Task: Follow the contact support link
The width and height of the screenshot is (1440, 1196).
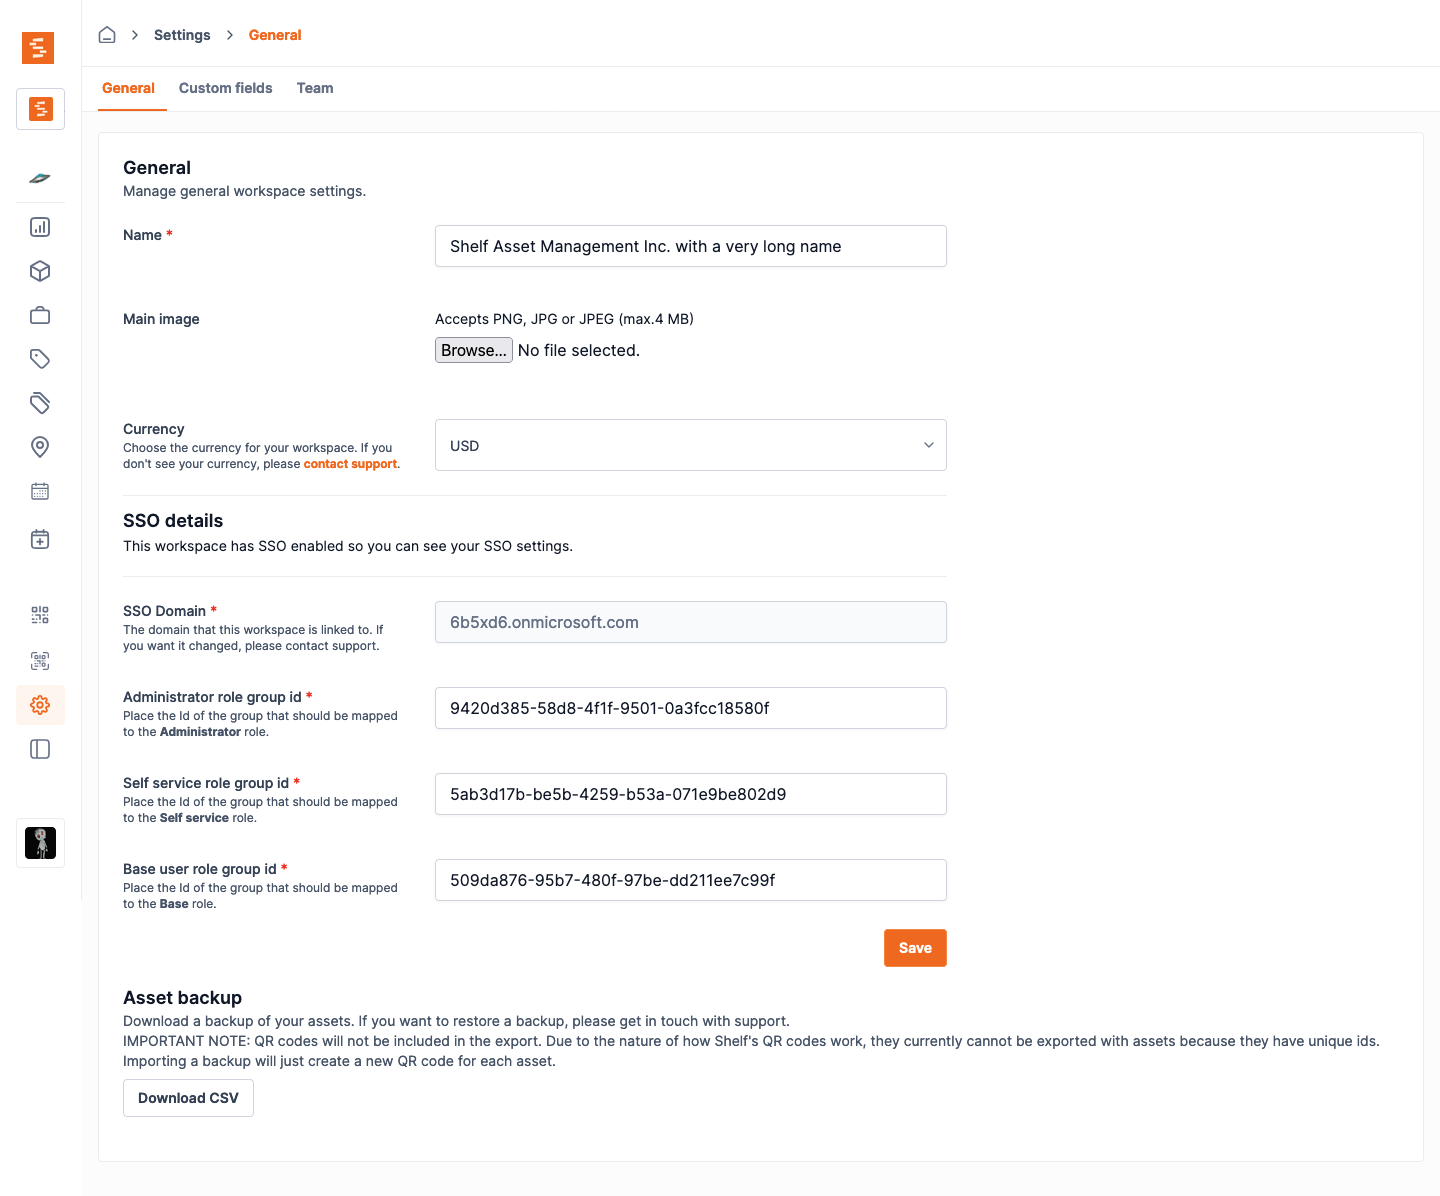Action: (350, 464)
